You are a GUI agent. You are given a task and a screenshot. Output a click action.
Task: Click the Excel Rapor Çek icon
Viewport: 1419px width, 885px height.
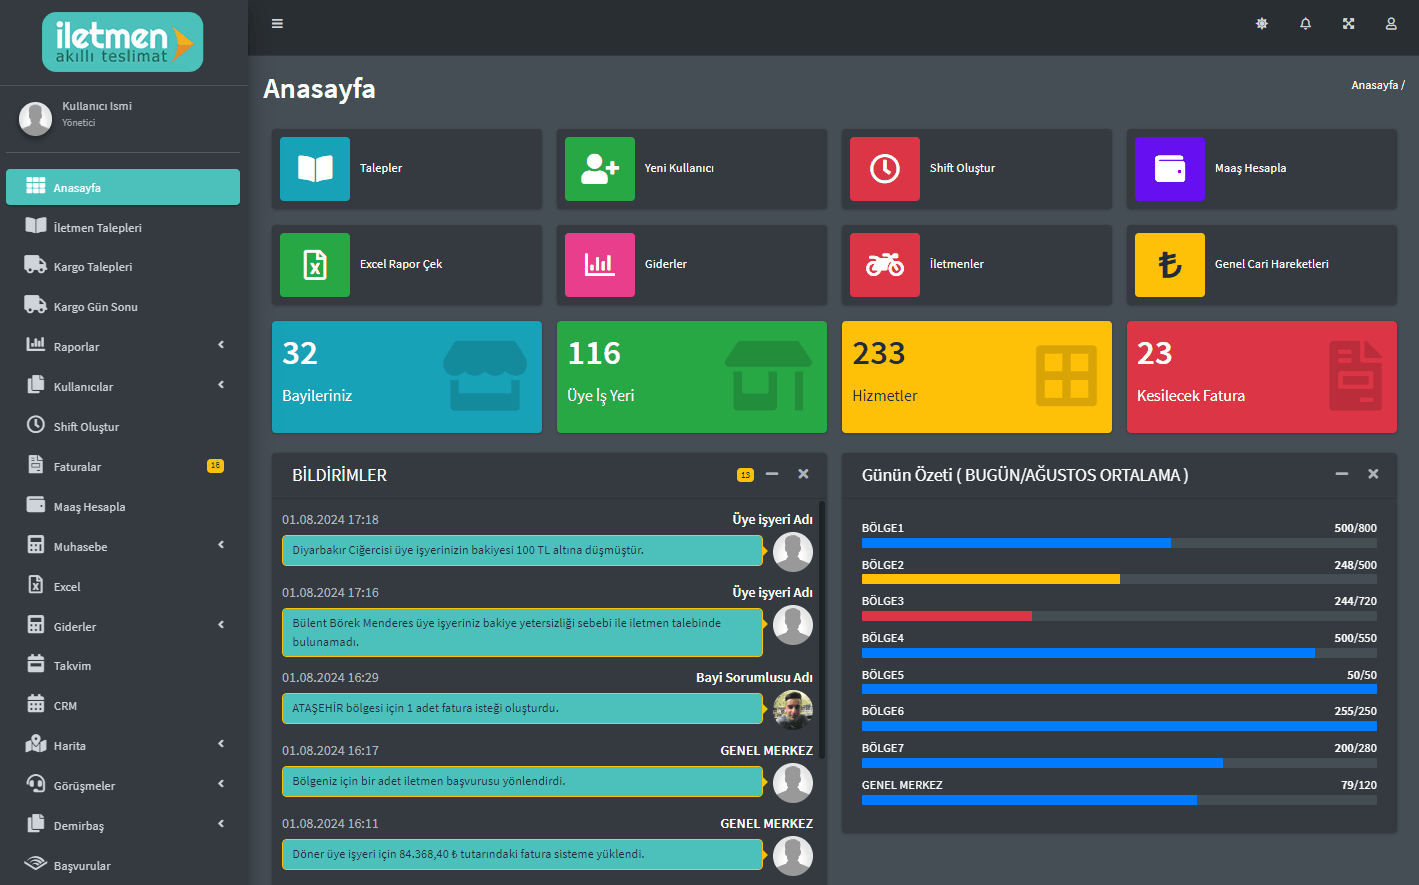315,265
